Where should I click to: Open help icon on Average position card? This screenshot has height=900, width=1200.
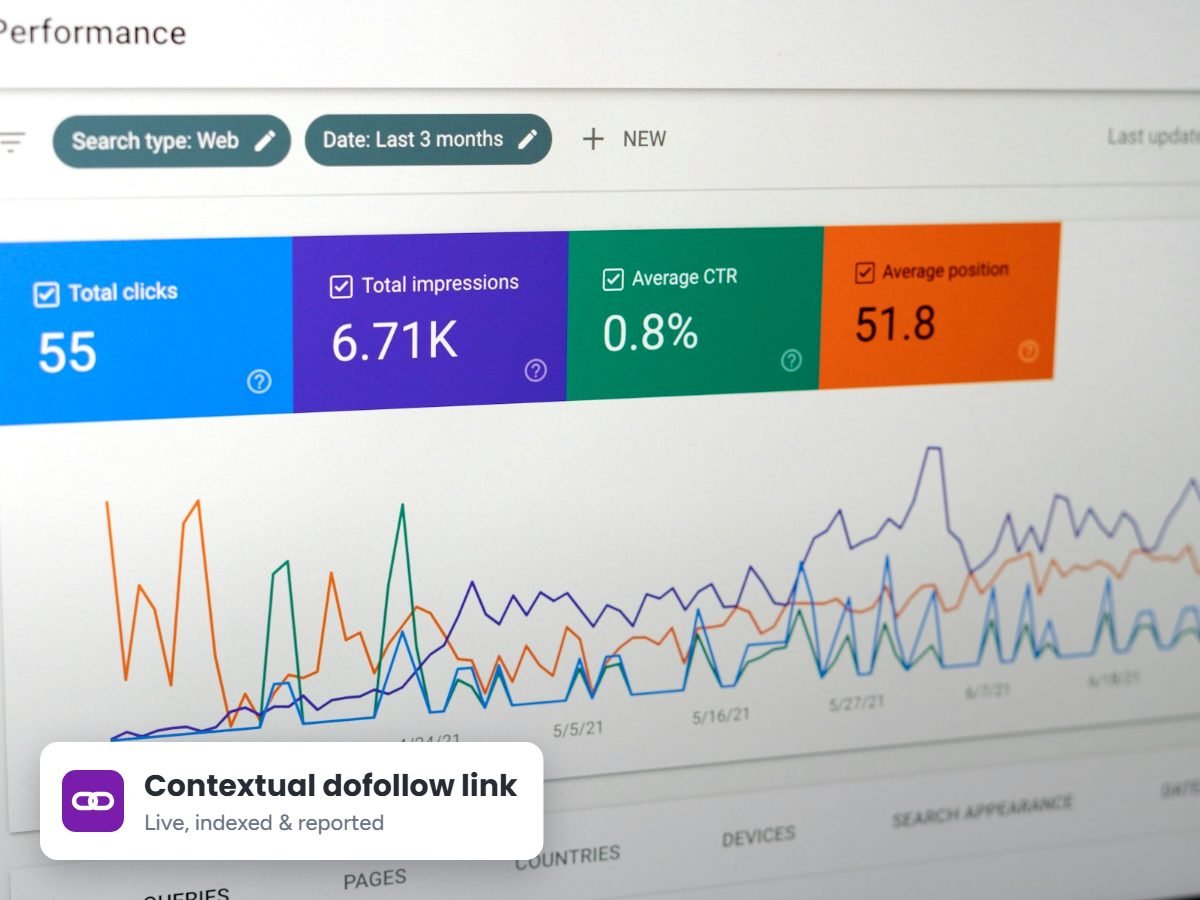pos(1028,351)
